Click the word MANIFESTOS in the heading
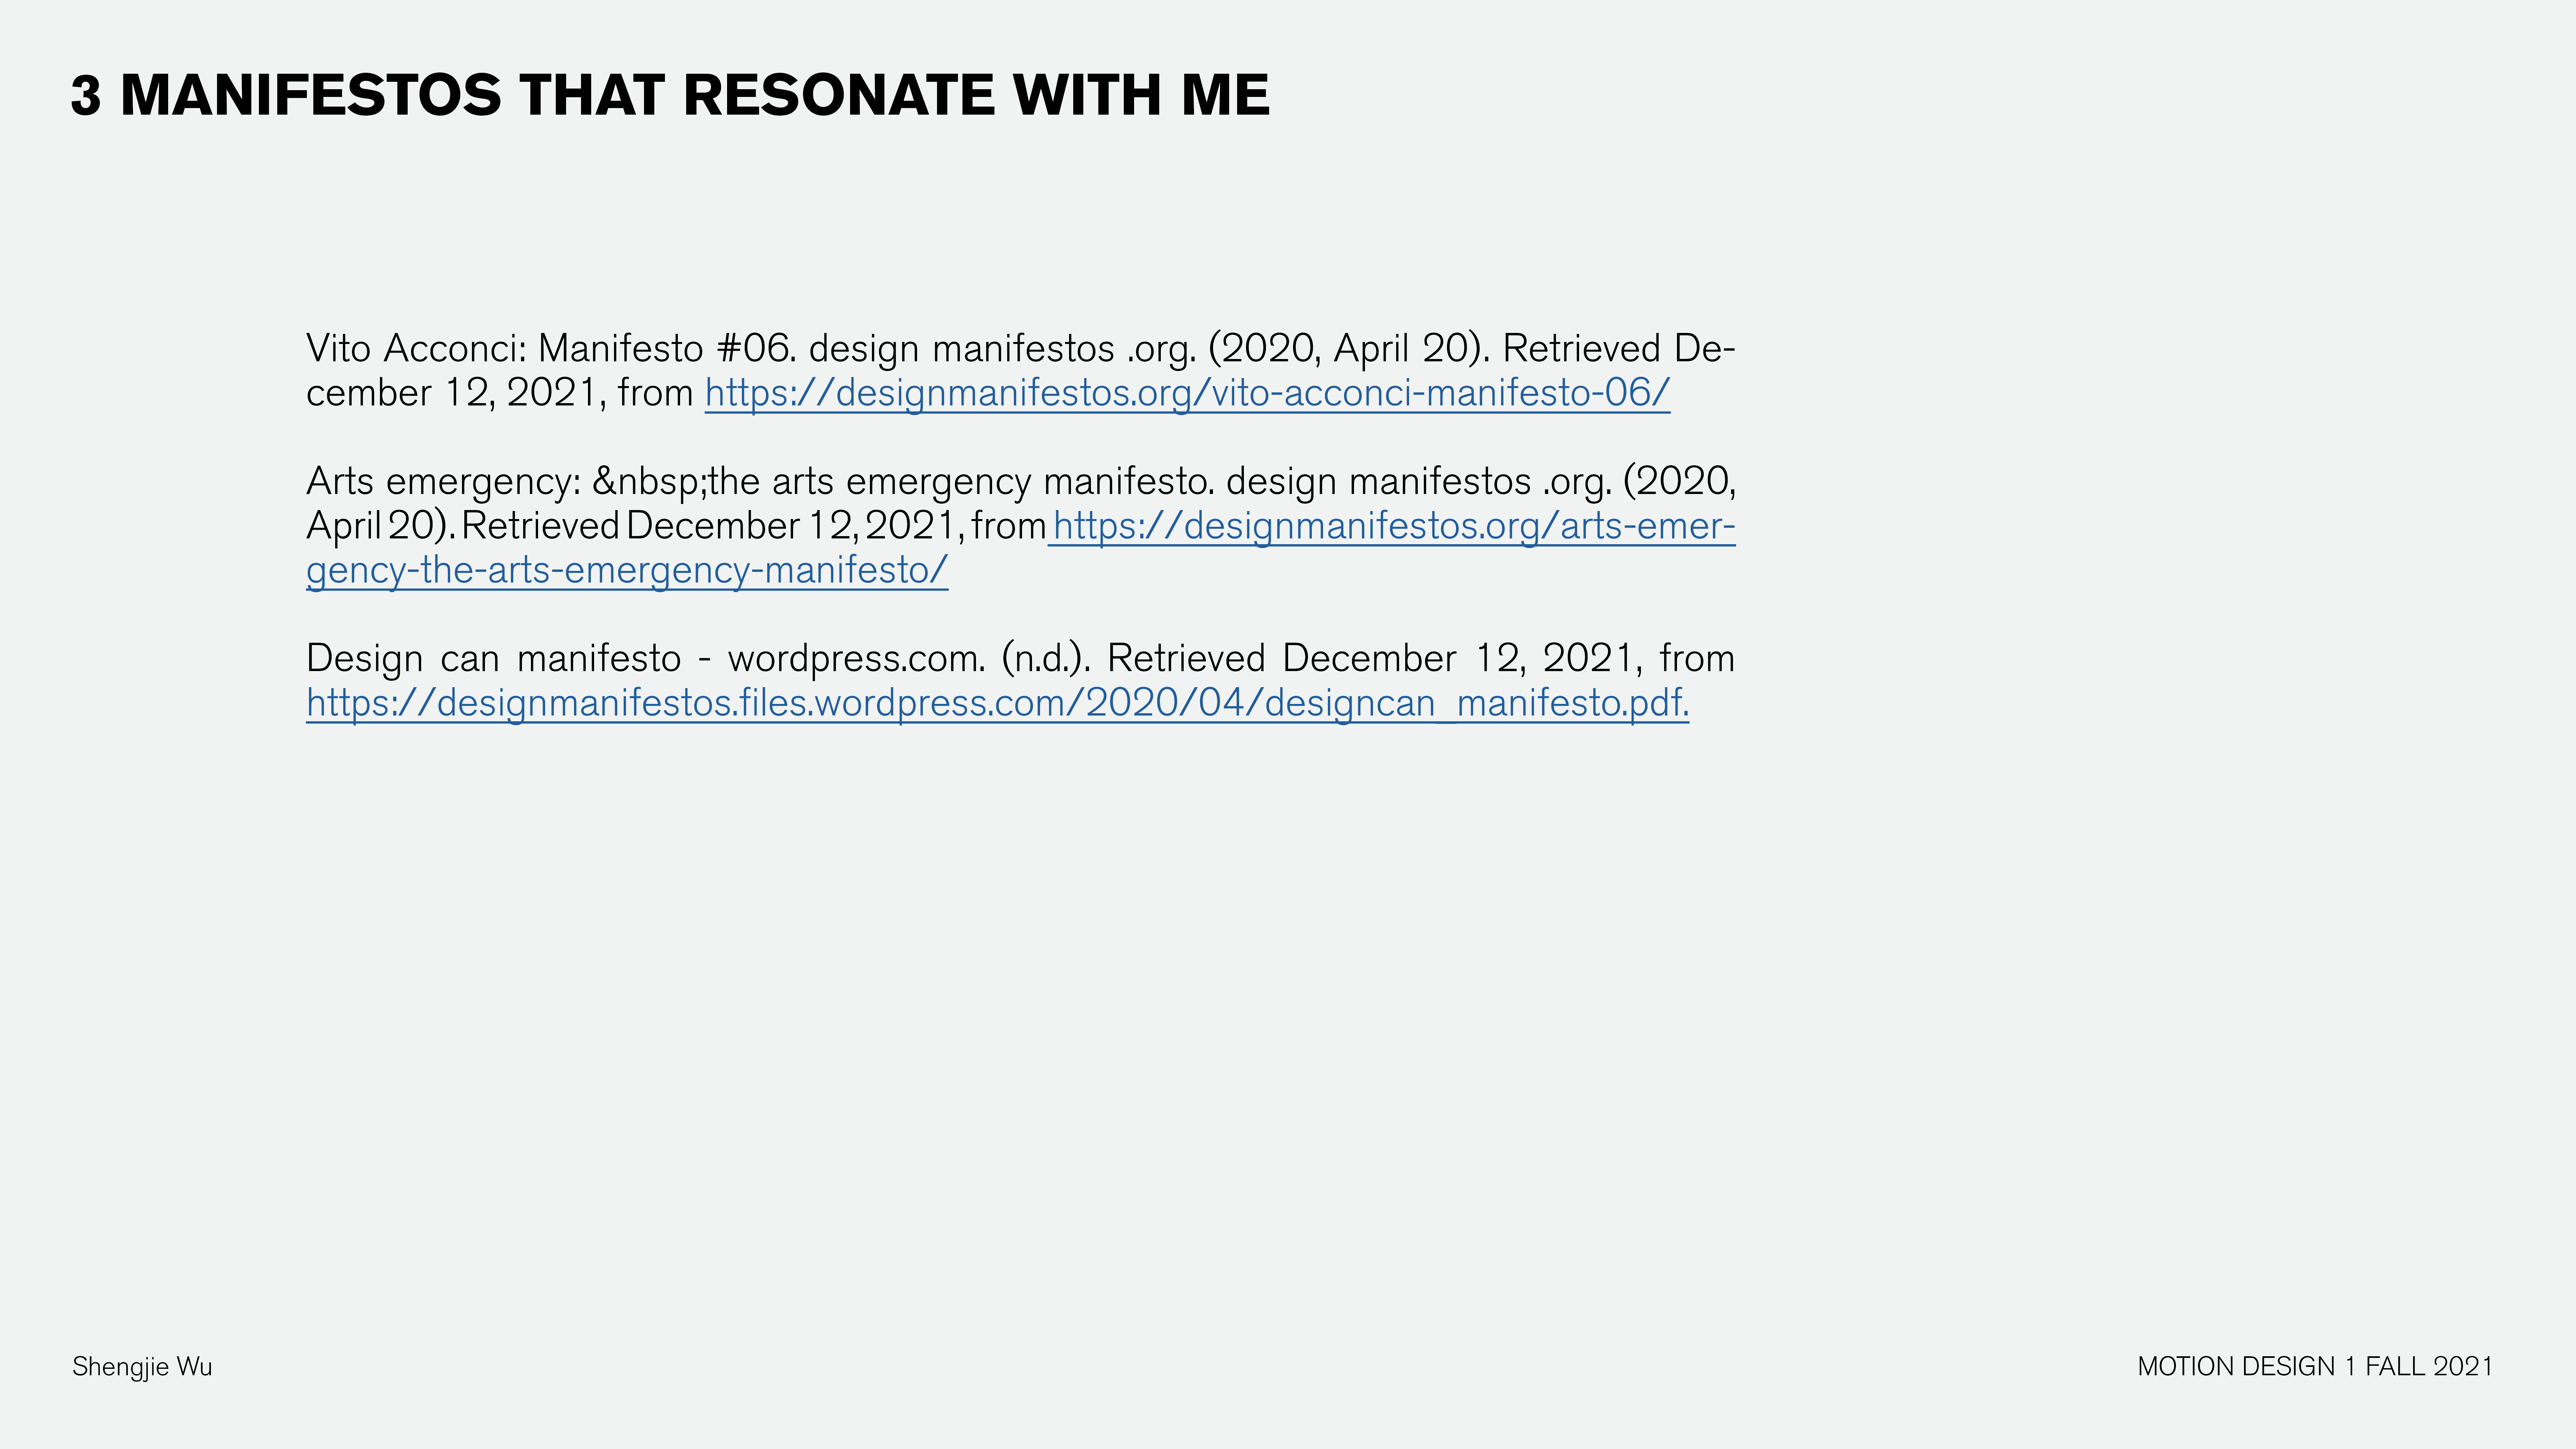2576x1449 pixels. click(x=310, y=96)
